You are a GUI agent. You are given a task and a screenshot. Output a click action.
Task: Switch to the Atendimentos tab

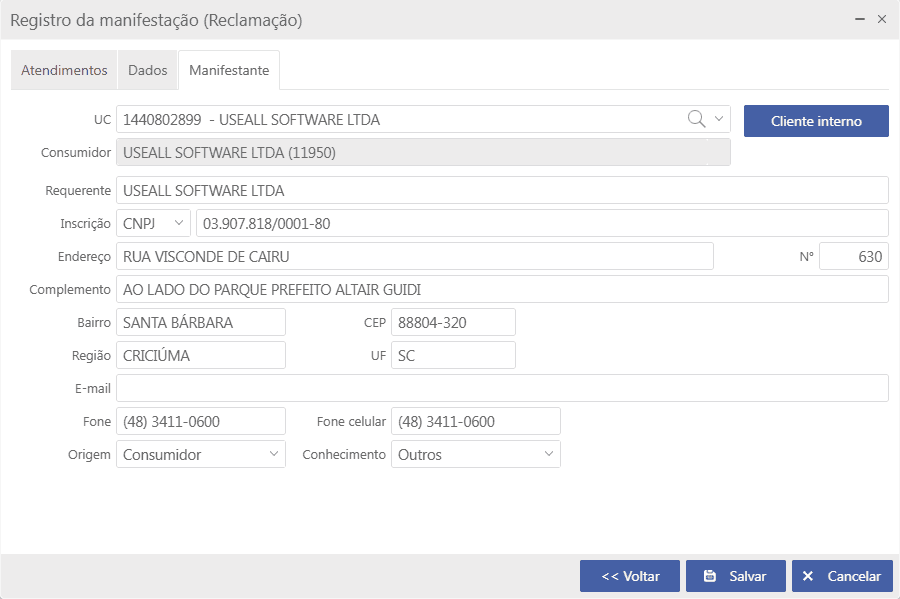(64, 71)
